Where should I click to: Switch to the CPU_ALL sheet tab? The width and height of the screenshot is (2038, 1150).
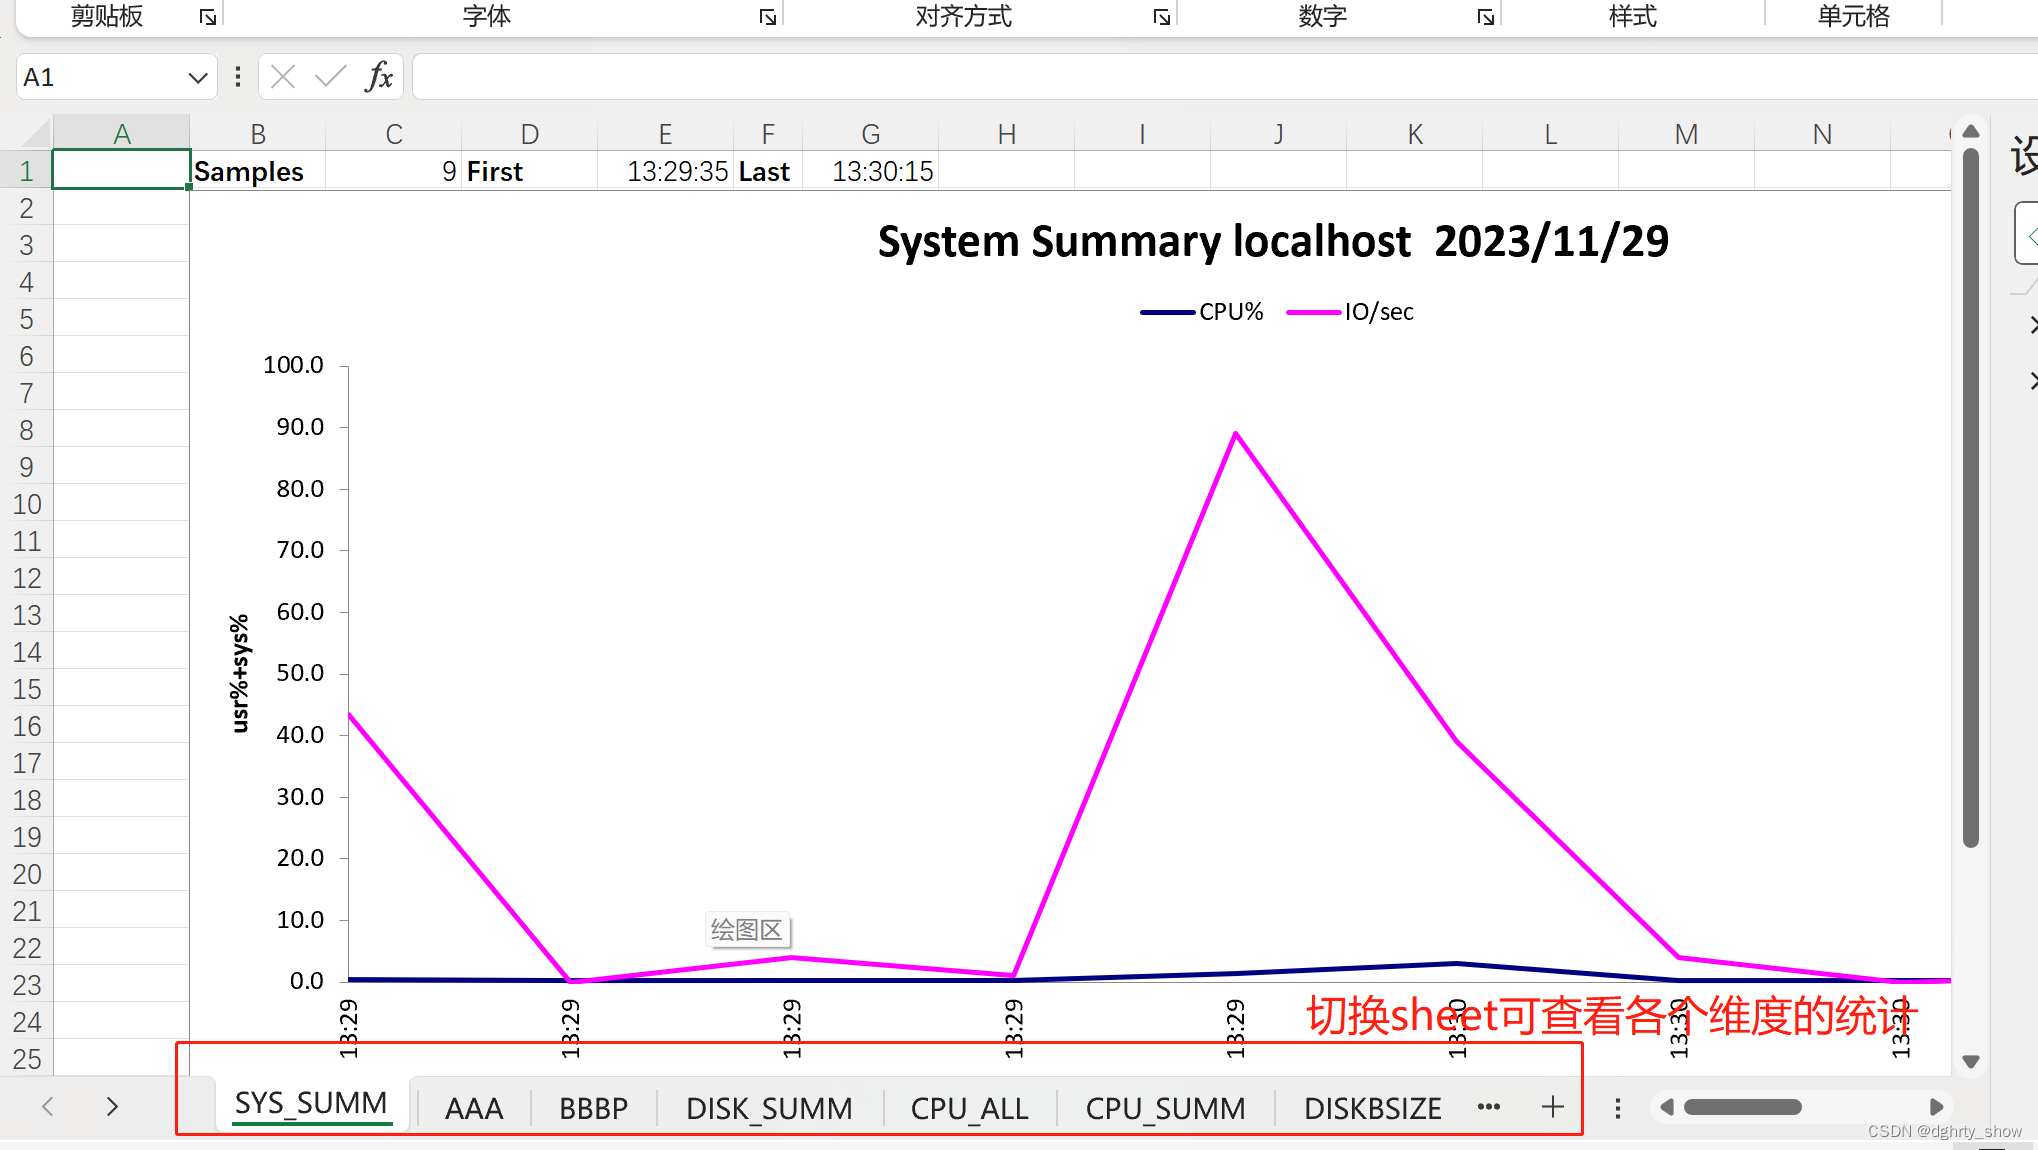click(969, 1108)
